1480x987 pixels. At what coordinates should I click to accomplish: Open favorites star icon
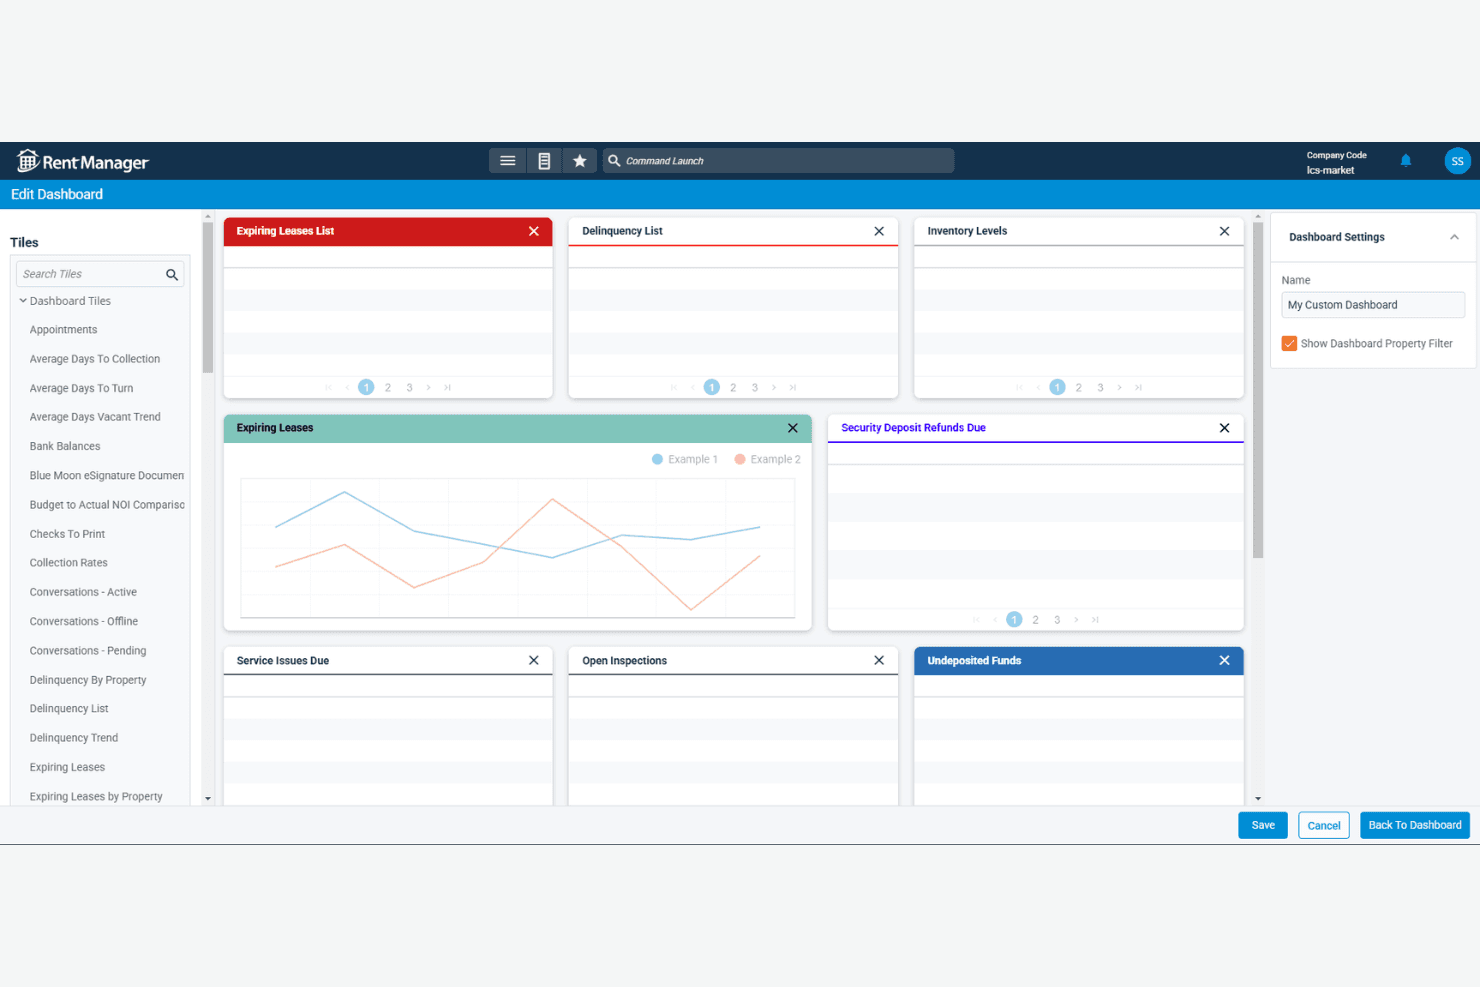pyautogui.click(x=580, y=161)
